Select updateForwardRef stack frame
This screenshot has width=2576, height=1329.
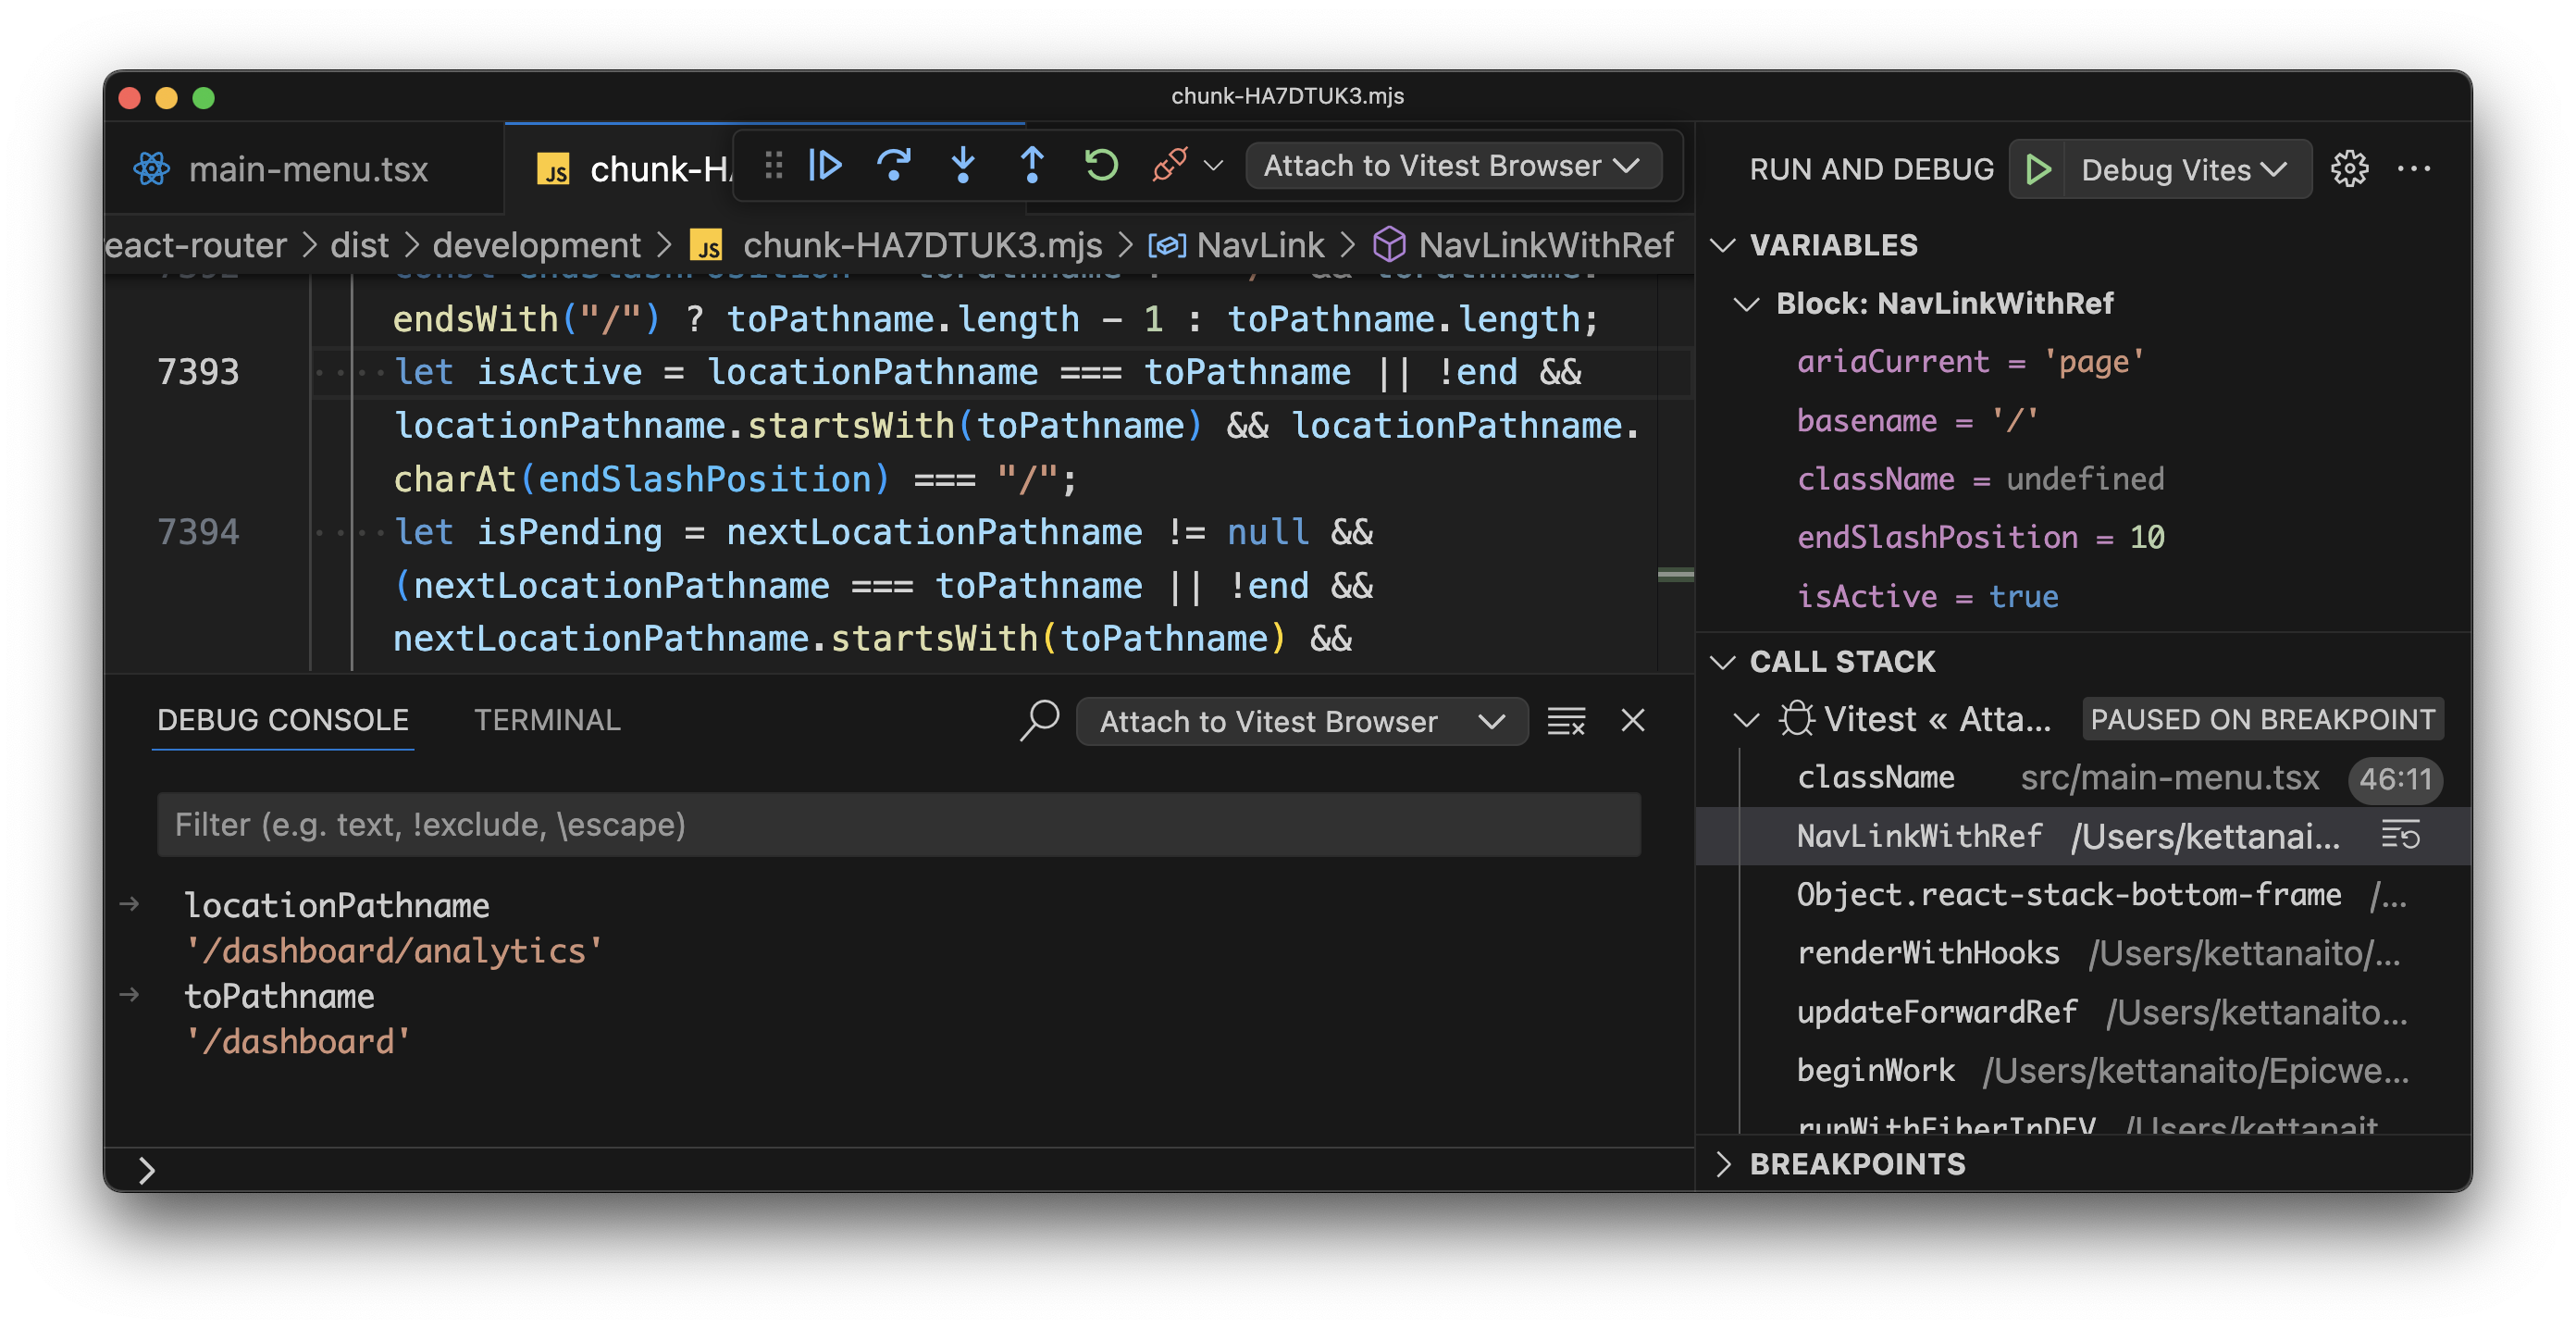tap(2084, 1013)
